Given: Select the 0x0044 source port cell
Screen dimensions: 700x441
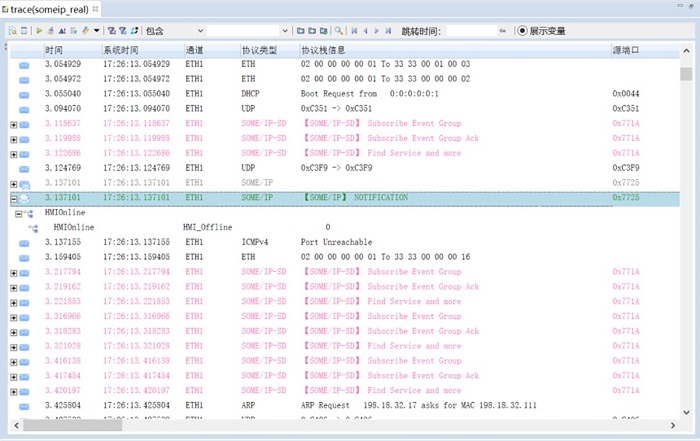Looking at the screenshot, I should pyautogui.click(x=626, y=94).
